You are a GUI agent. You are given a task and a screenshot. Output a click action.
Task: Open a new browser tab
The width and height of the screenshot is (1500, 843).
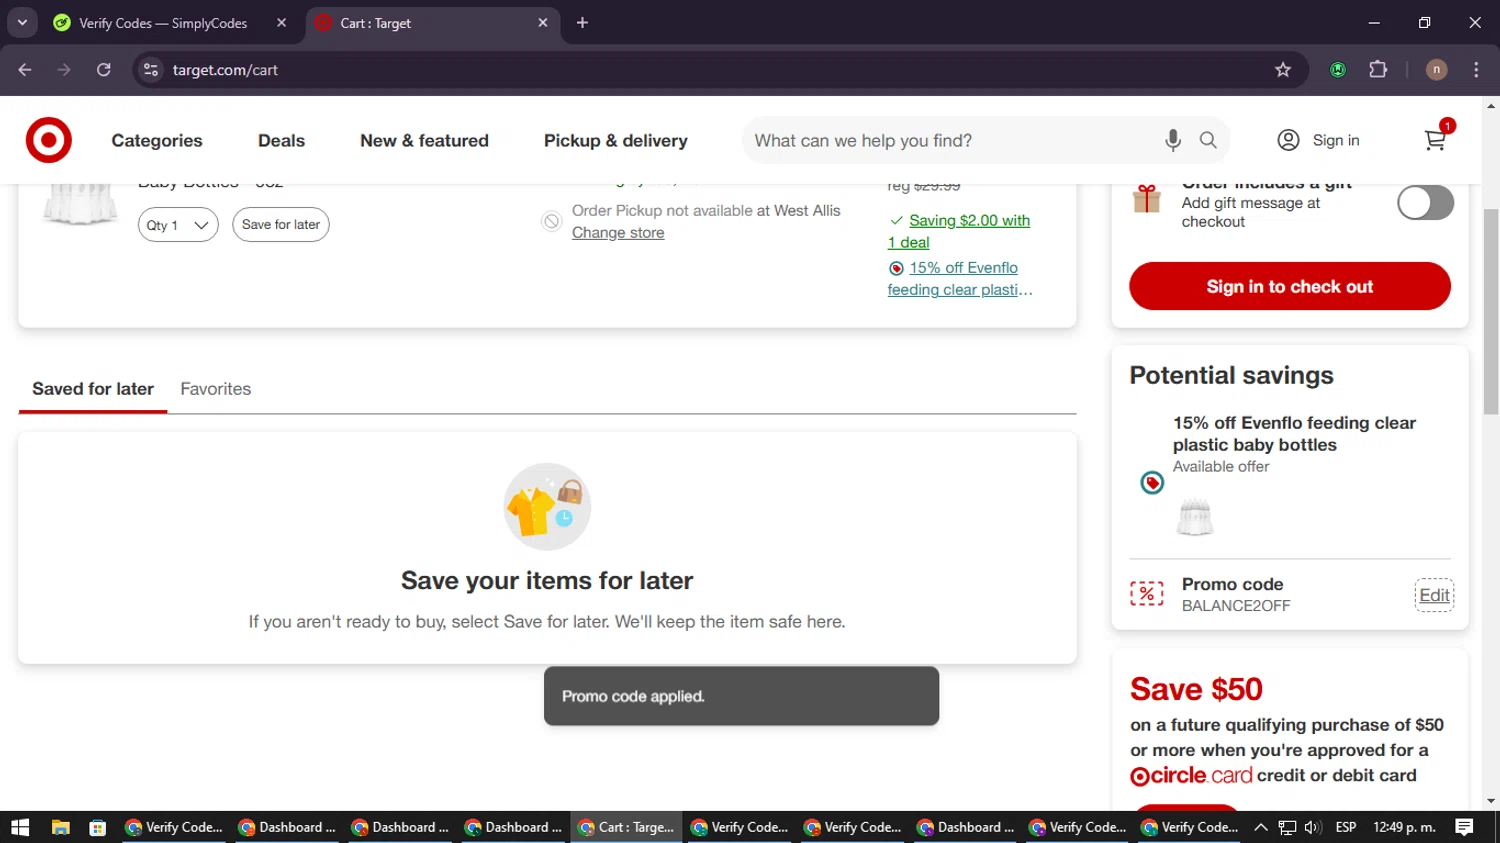582,23
